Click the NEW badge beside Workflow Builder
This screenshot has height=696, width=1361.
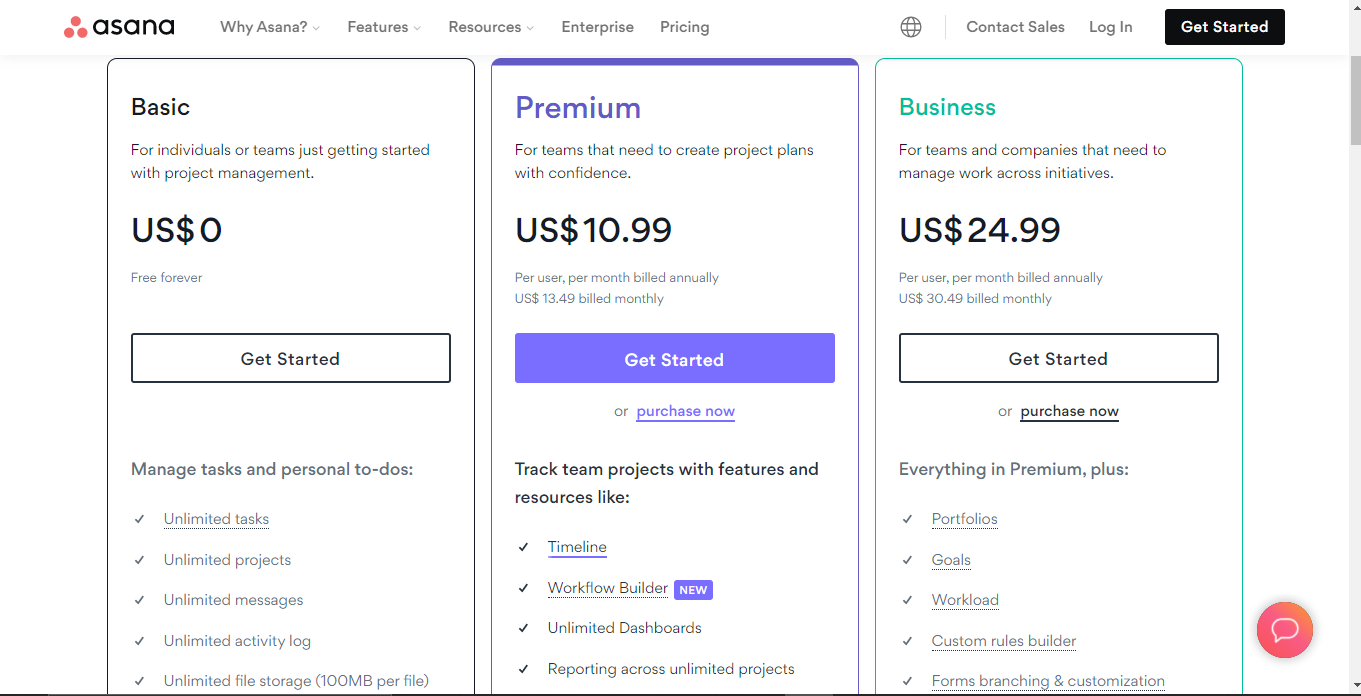tap(693, 590)
